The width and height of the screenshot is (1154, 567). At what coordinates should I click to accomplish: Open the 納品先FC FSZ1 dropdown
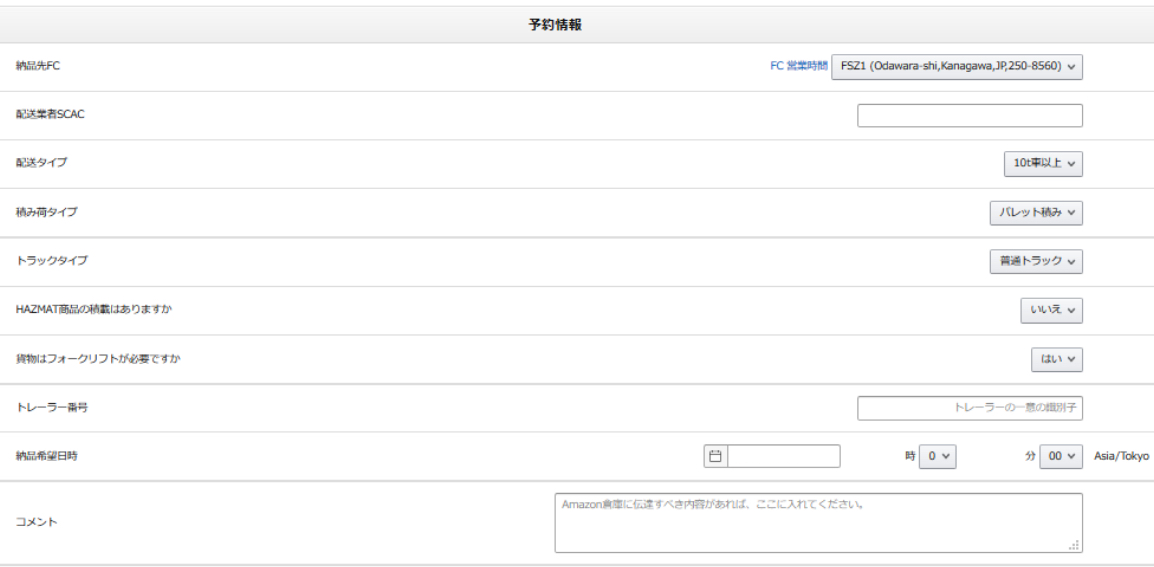956,67
